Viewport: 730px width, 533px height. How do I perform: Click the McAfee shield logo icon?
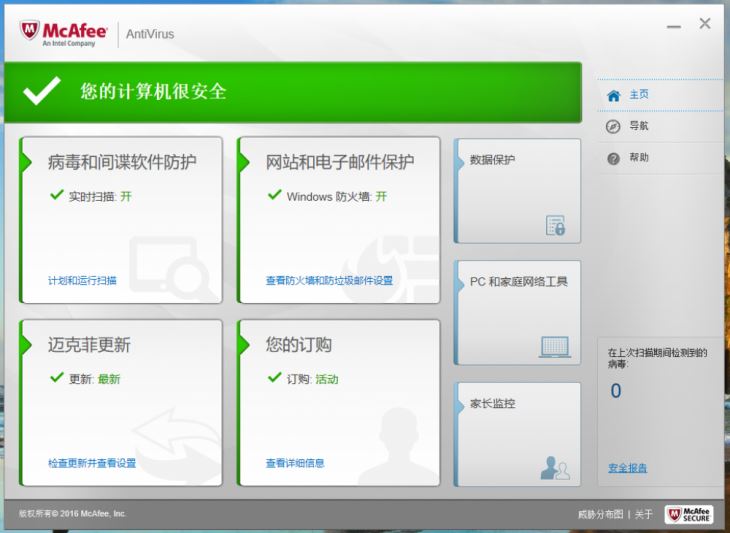pyautogui.click(x=29, y=31)
